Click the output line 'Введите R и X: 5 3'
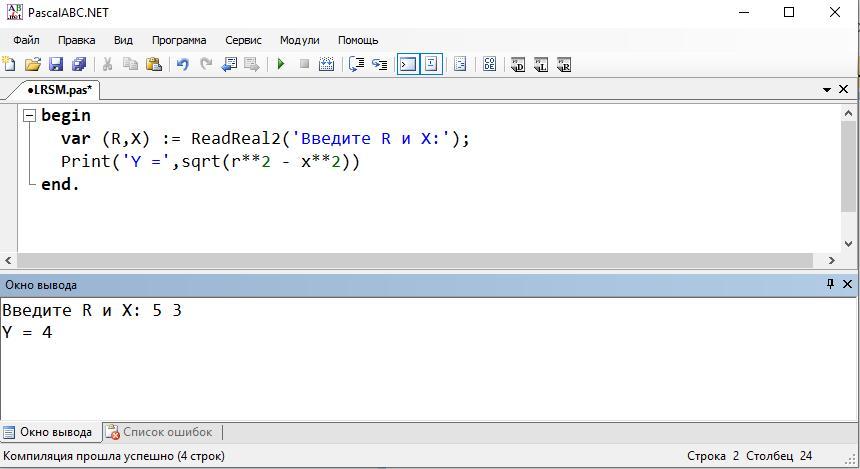Screen dimensions: 860x469 coord(92,310)
